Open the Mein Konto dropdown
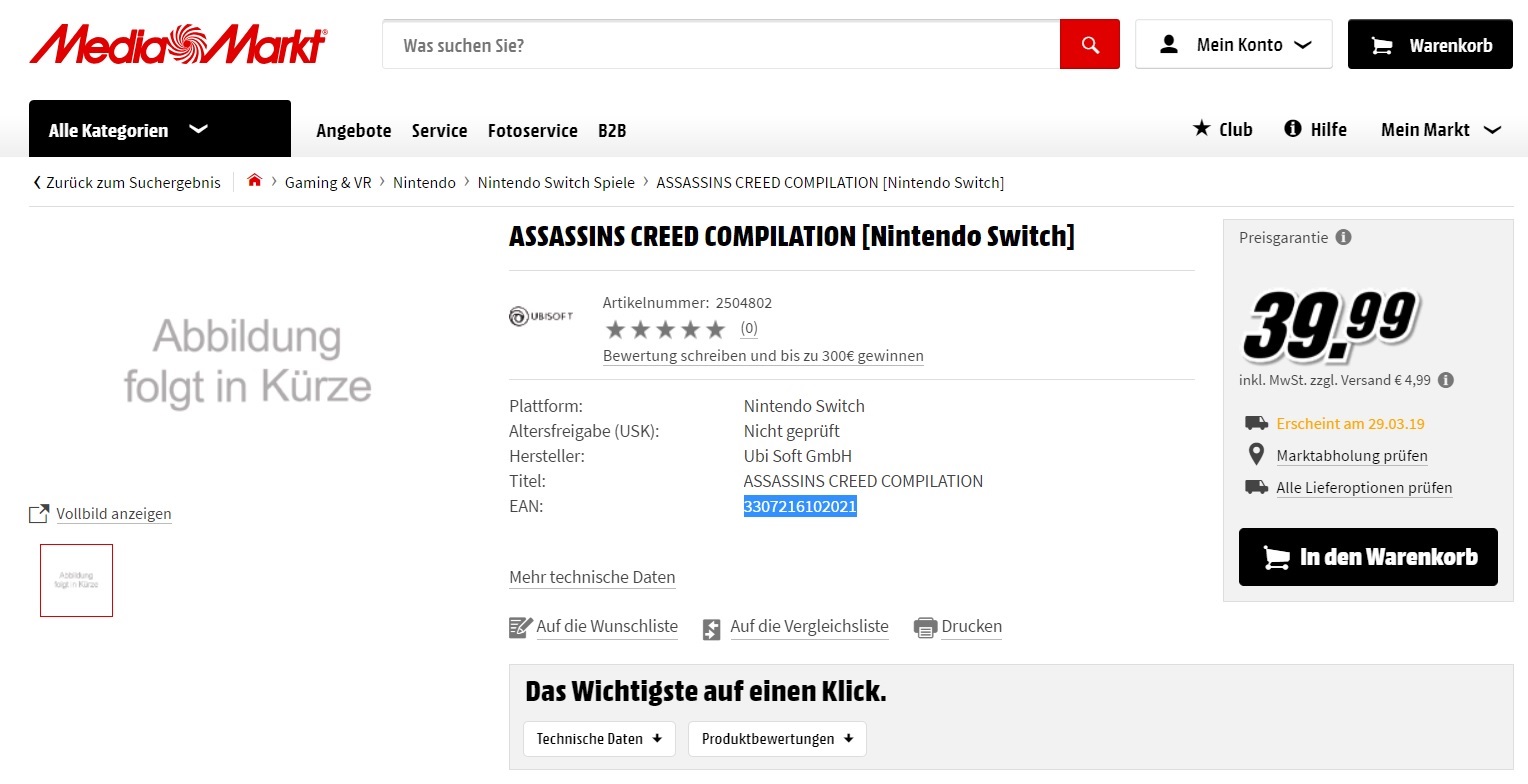The width and height of the screenshot is (1528, 784). pos(1233,45)
